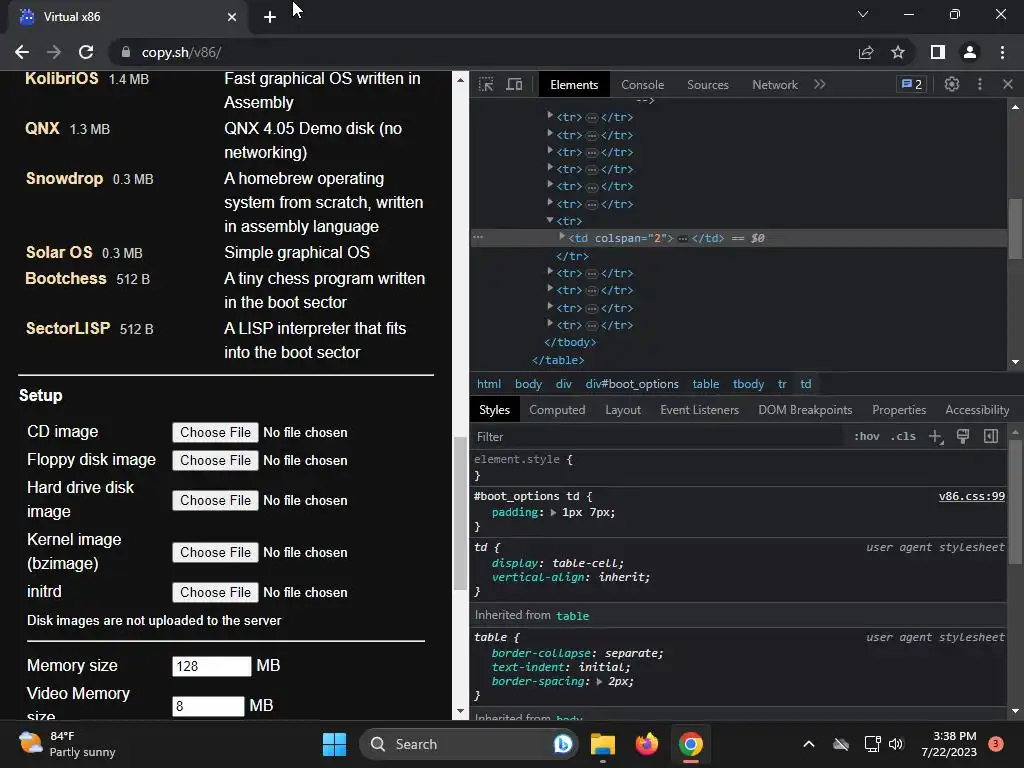The width and height of the screenshot is (1024, 768).
Task: Toggle the device toolbar icon in DevTools
Action: tap(515, 84)
